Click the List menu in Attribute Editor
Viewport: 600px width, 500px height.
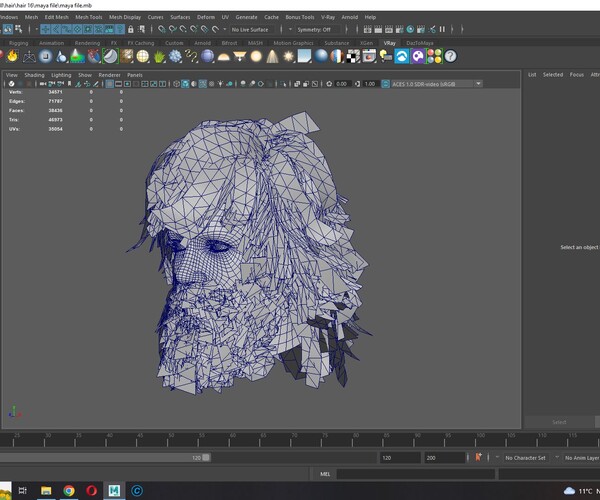[532, 75]
